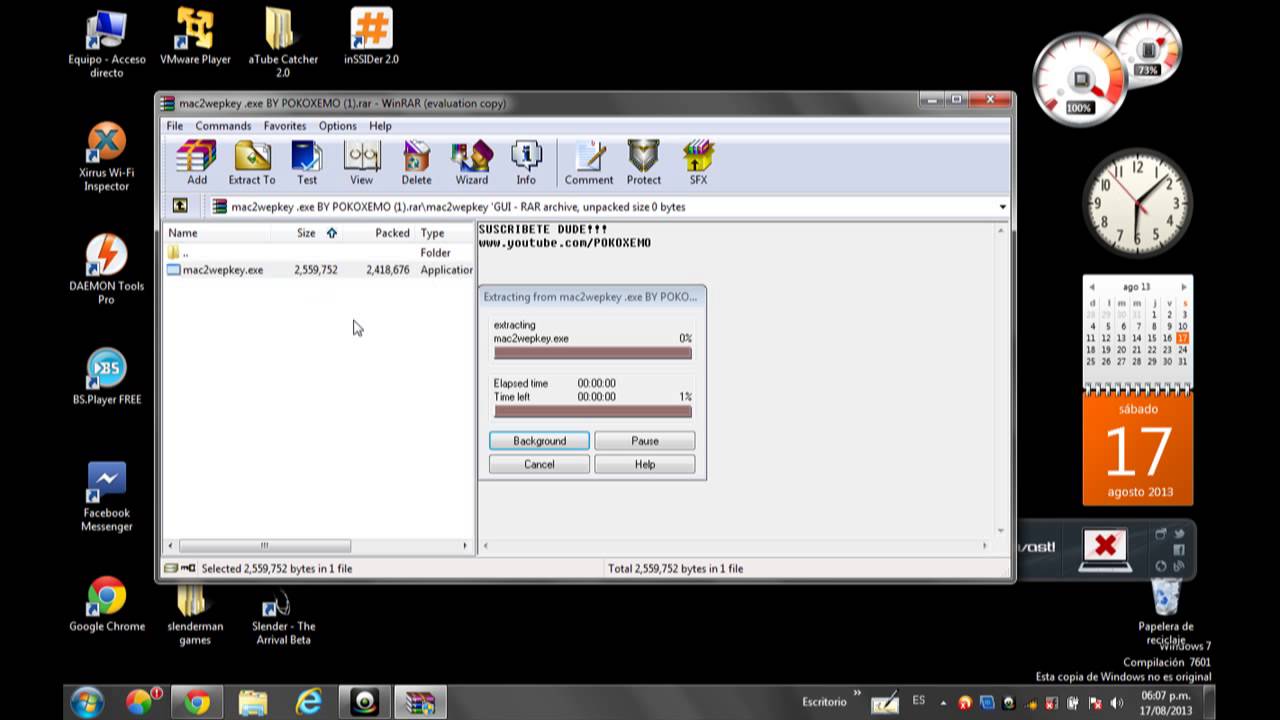This screenshot has width=1280, height=720.
Task: Select the slenderman games folder icon
Action: point(195,616)
